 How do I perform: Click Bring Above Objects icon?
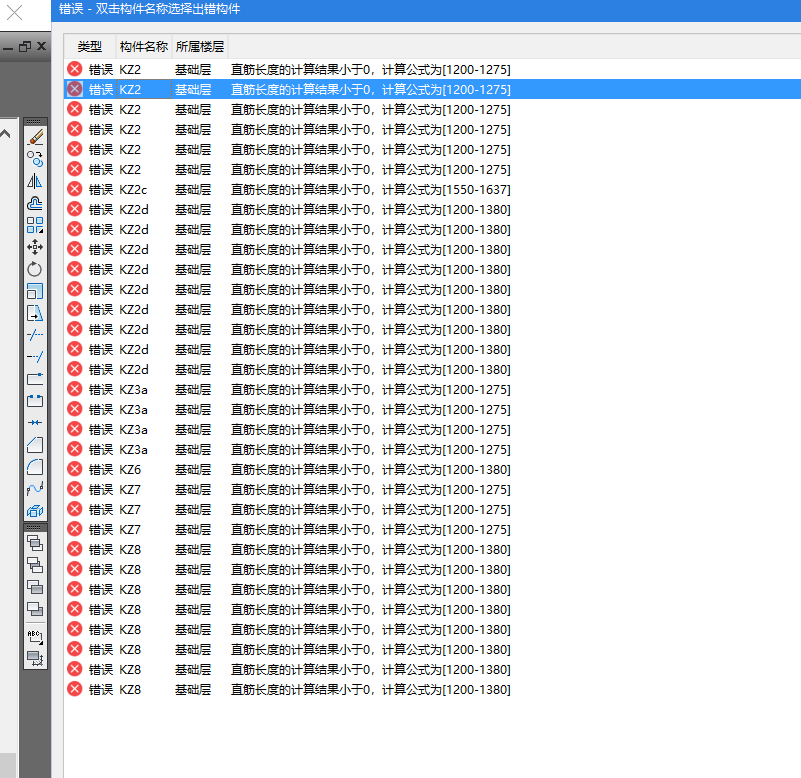point(35,587)
